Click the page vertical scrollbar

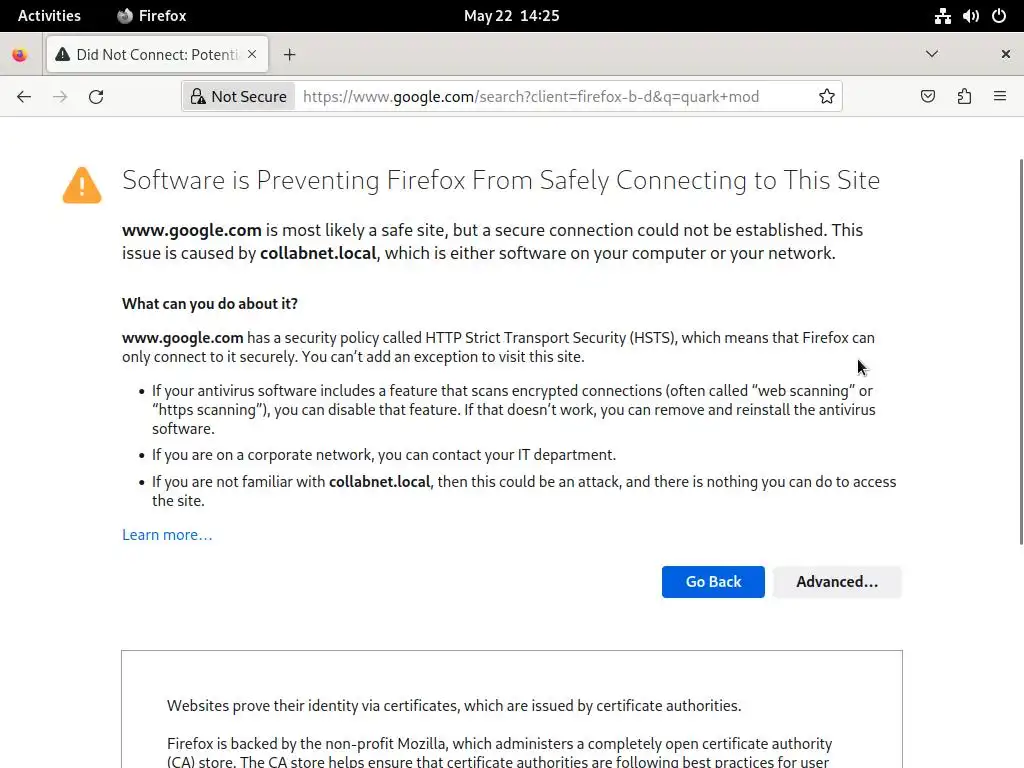coord(1020,350)
